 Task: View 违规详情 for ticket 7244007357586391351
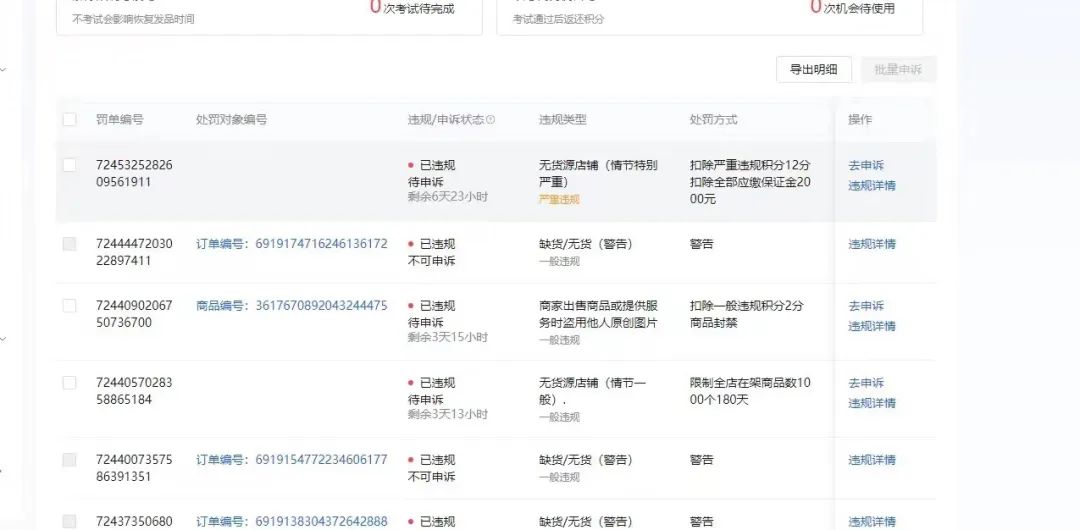pyautogui.click(x=871, y=460)
